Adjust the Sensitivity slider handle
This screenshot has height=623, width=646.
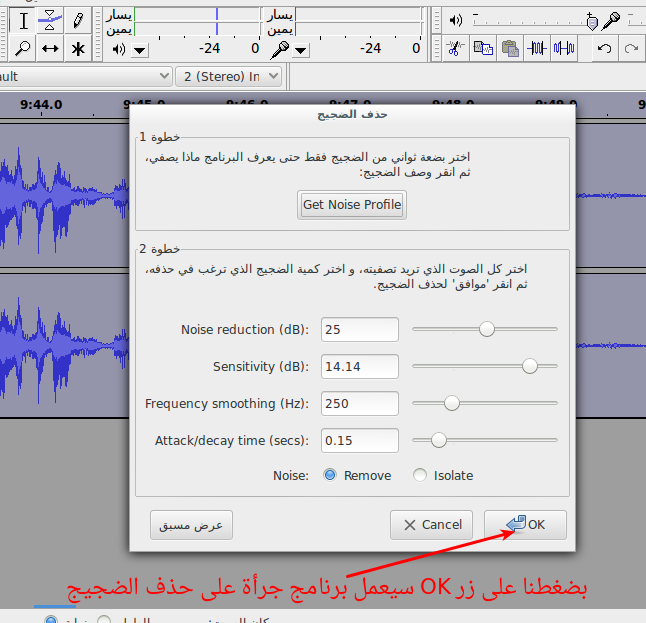(x=530, y=366)
